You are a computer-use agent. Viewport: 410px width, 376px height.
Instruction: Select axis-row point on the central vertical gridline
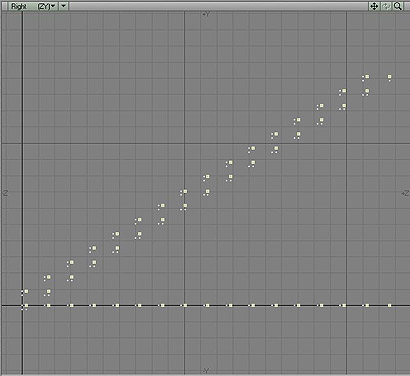[185, 305]
